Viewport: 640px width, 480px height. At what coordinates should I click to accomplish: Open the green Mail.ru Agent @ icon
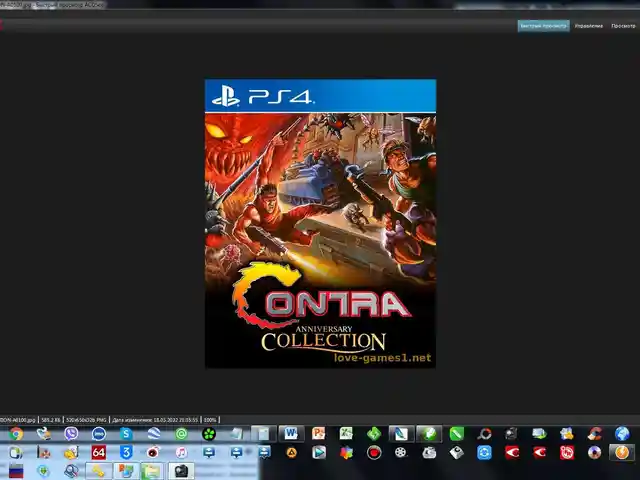pyautogui.click(x=181, y=433)
